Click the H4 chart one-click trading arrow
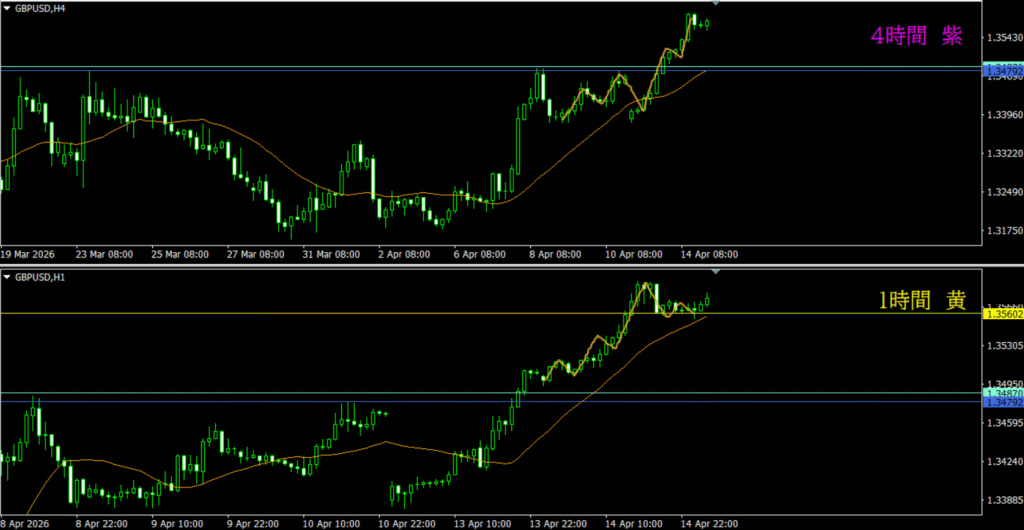The width and height of the screenshot is (1024, 530). tap(7, 6)
